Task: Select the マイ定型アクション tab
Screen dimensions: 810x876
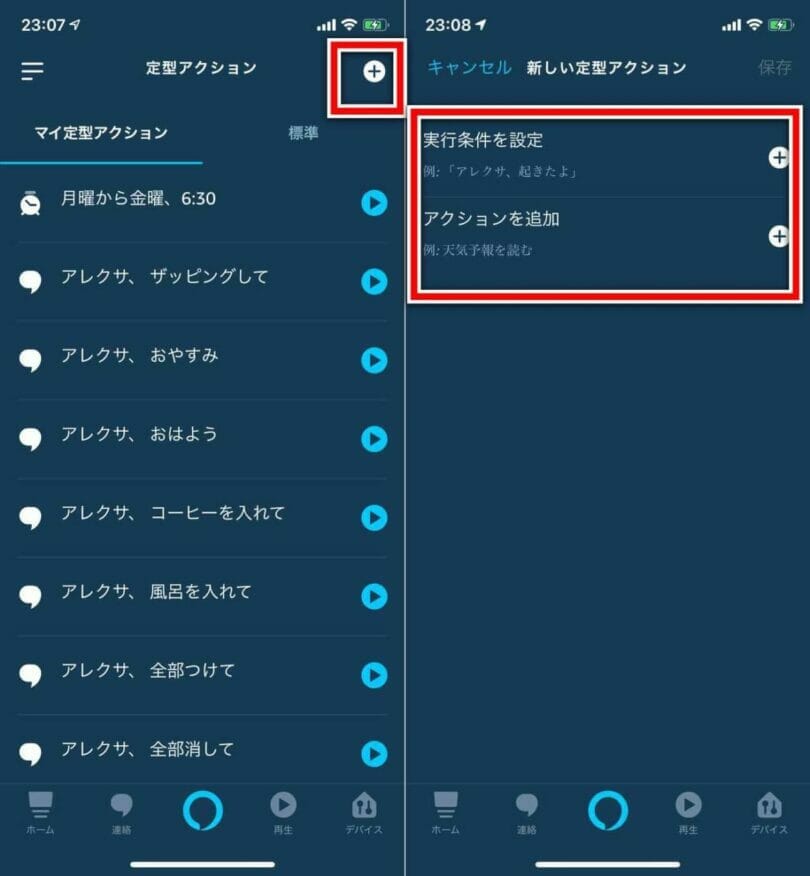Action: click(x=101, y=133)
